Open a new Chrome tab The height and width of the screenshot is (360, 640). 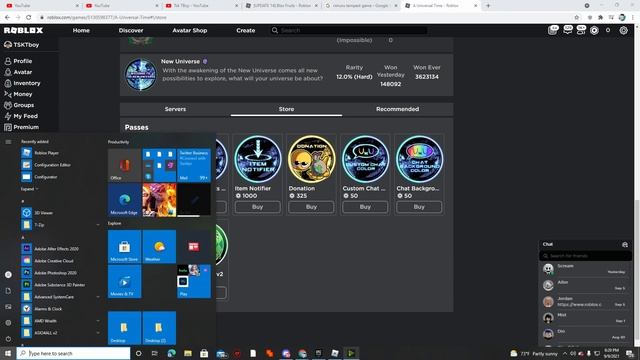click(x=488, y=6)
